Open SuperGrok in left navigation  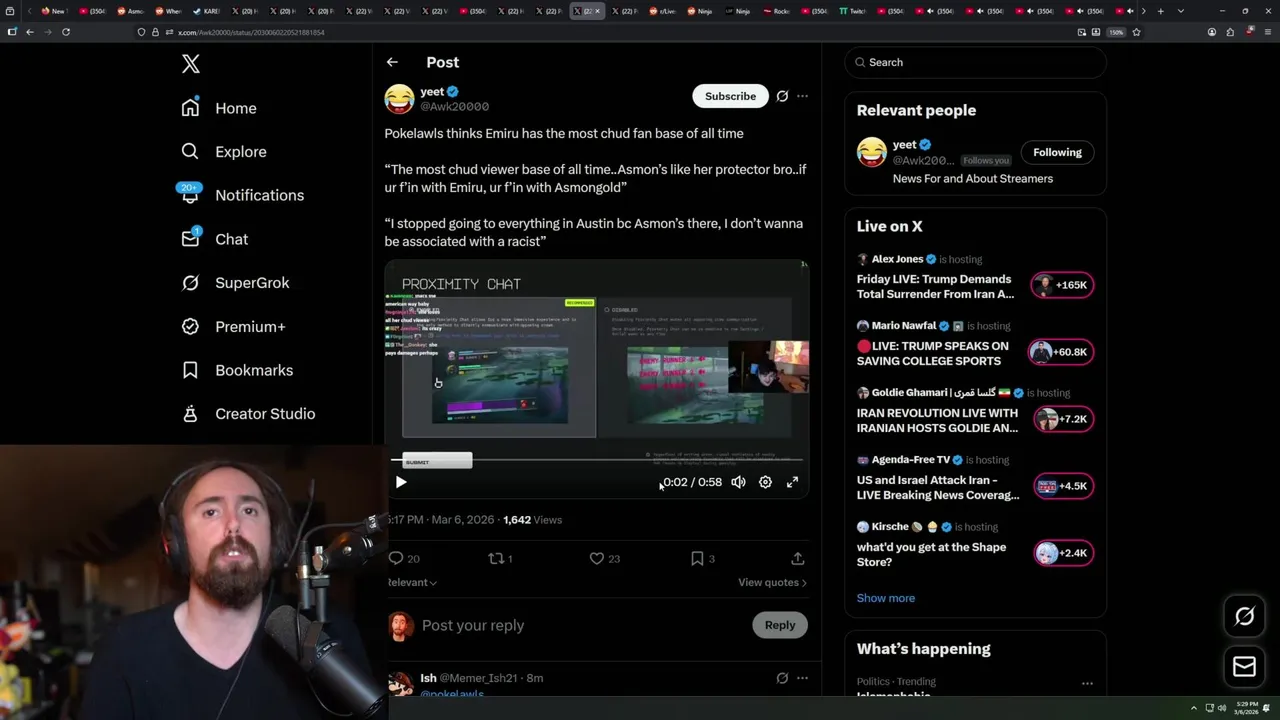tap(235, 283)
